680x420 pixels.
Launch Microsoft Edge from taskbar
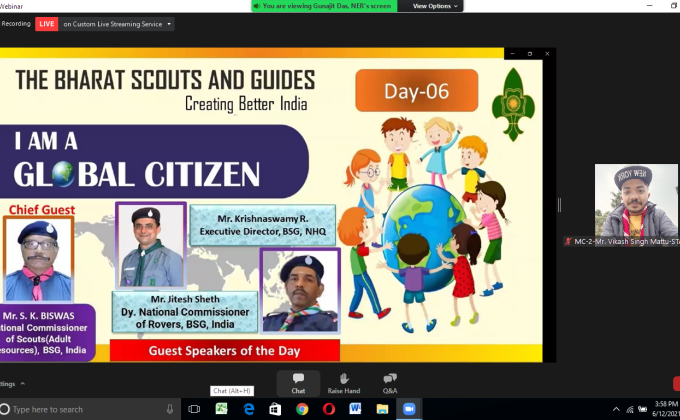coord(248,409)
